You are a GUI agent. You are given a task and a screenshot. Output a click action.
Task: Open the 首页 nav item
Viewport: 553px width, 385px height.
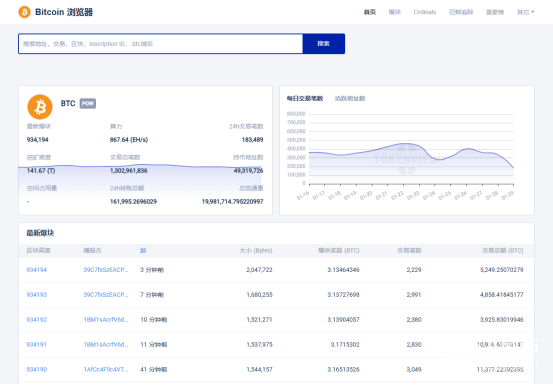coord(370,12)
